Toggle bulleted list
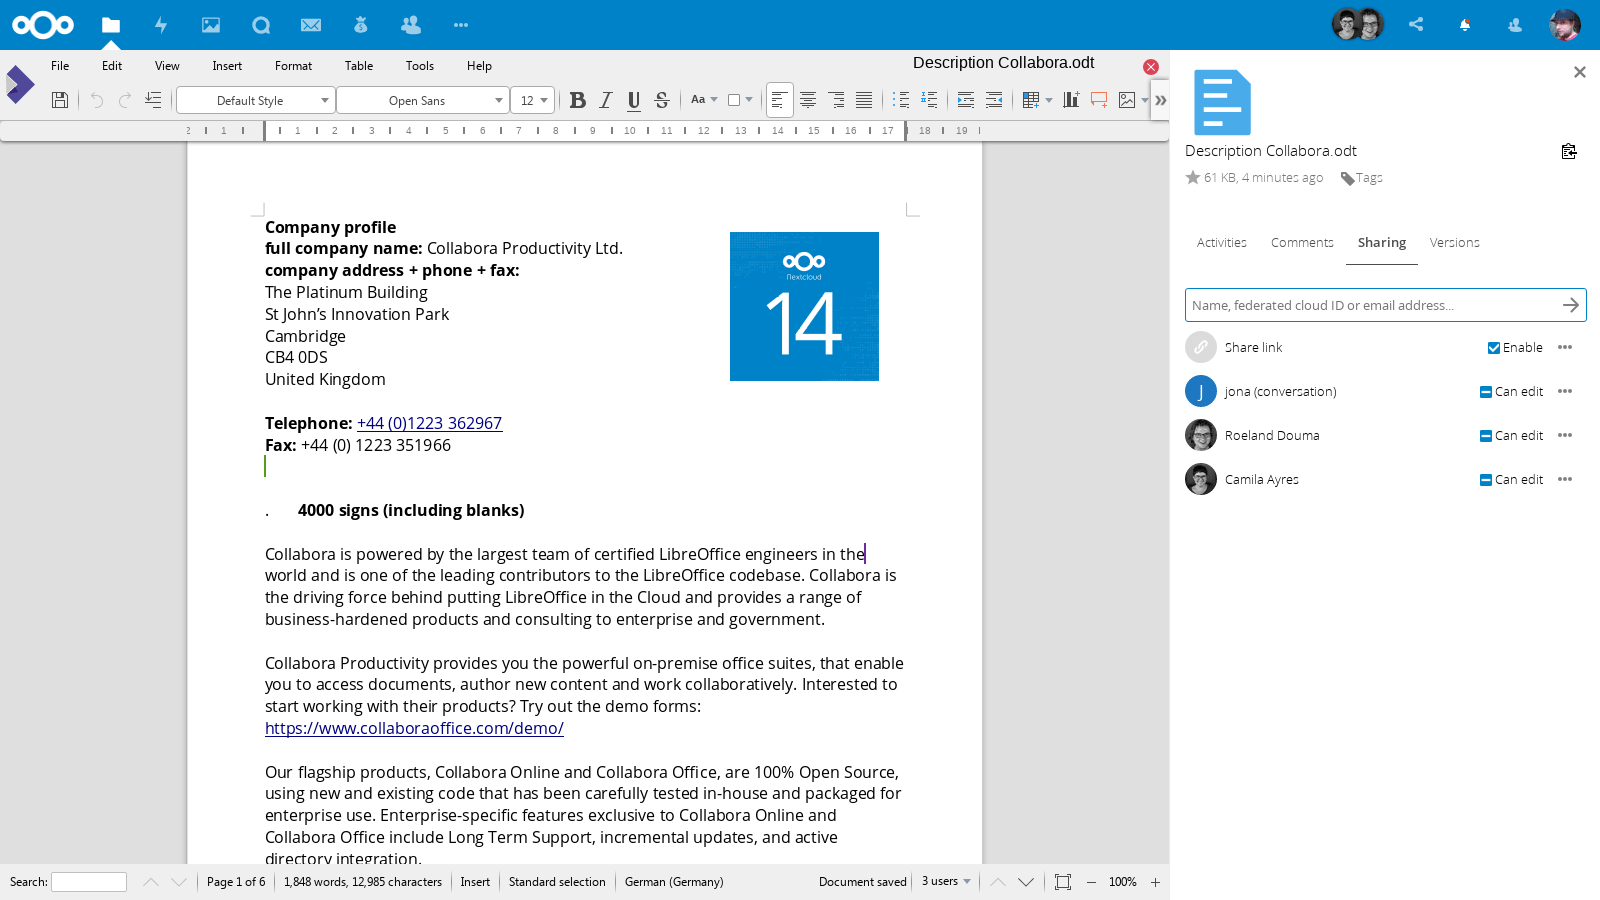This screenshot has width=1600, height=900. coord(901,100)
